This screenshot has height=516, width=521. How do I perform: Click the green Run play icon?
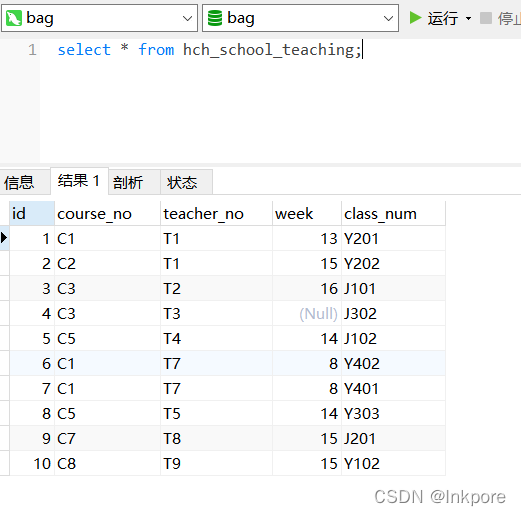(x=416, y=18)
